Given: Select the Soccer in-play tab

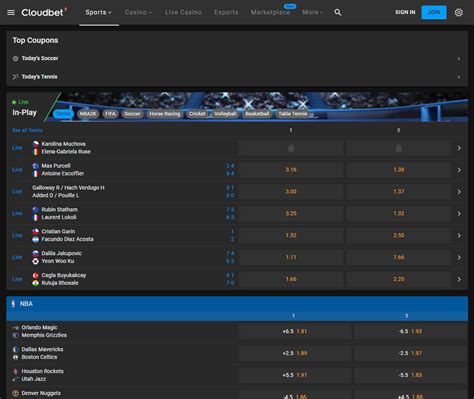Looking at the screenshot, I should (132, 114).
